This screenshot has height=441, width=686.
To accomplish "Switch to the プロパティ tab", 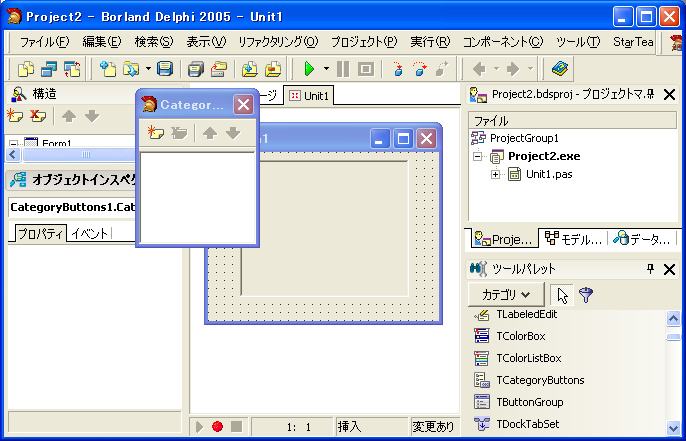I will click(x=40, y=234).
